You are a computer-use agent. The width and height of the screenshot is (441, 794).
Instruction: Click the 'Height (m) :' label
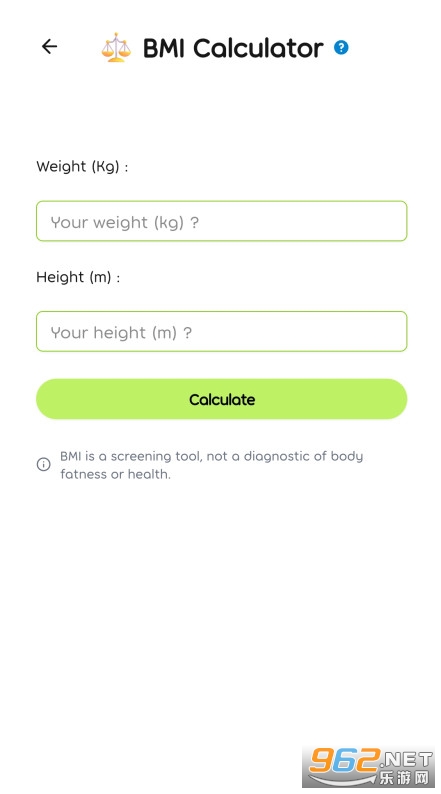point(78,277)
